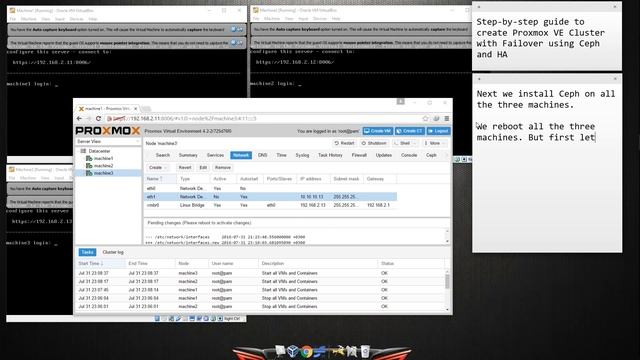
Task: Select task row started Jul 31 23:08:37
Action: (x=260, y=273)
